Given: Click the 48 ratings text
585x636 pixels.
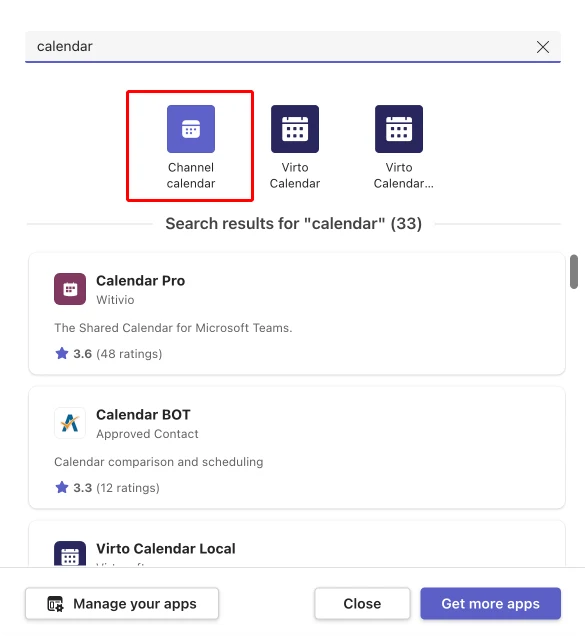Looking at the screenshot, I should 129,354.
